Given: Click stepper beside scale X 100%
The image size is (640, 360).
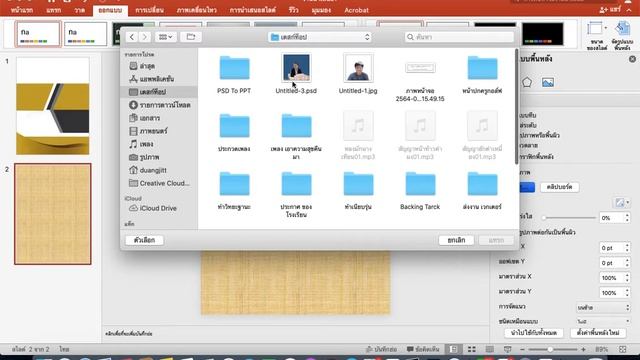Looking at the screenshot, I should click(x=627, y=278).
